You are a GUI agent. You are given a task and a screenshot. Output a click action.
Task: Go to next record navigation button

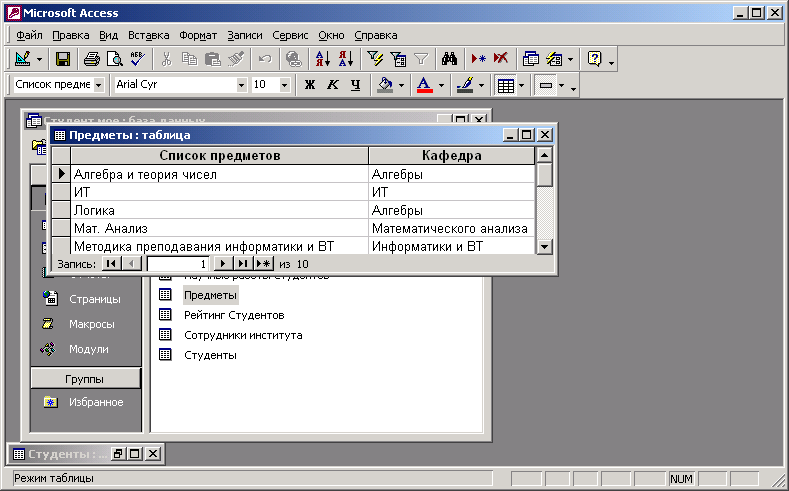coord(223,264)
